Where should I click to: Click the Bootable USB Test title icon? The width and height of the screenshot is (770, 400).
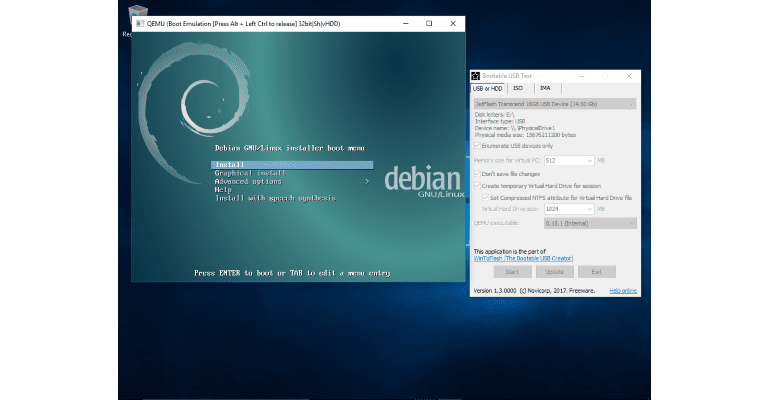click(476, 76)
